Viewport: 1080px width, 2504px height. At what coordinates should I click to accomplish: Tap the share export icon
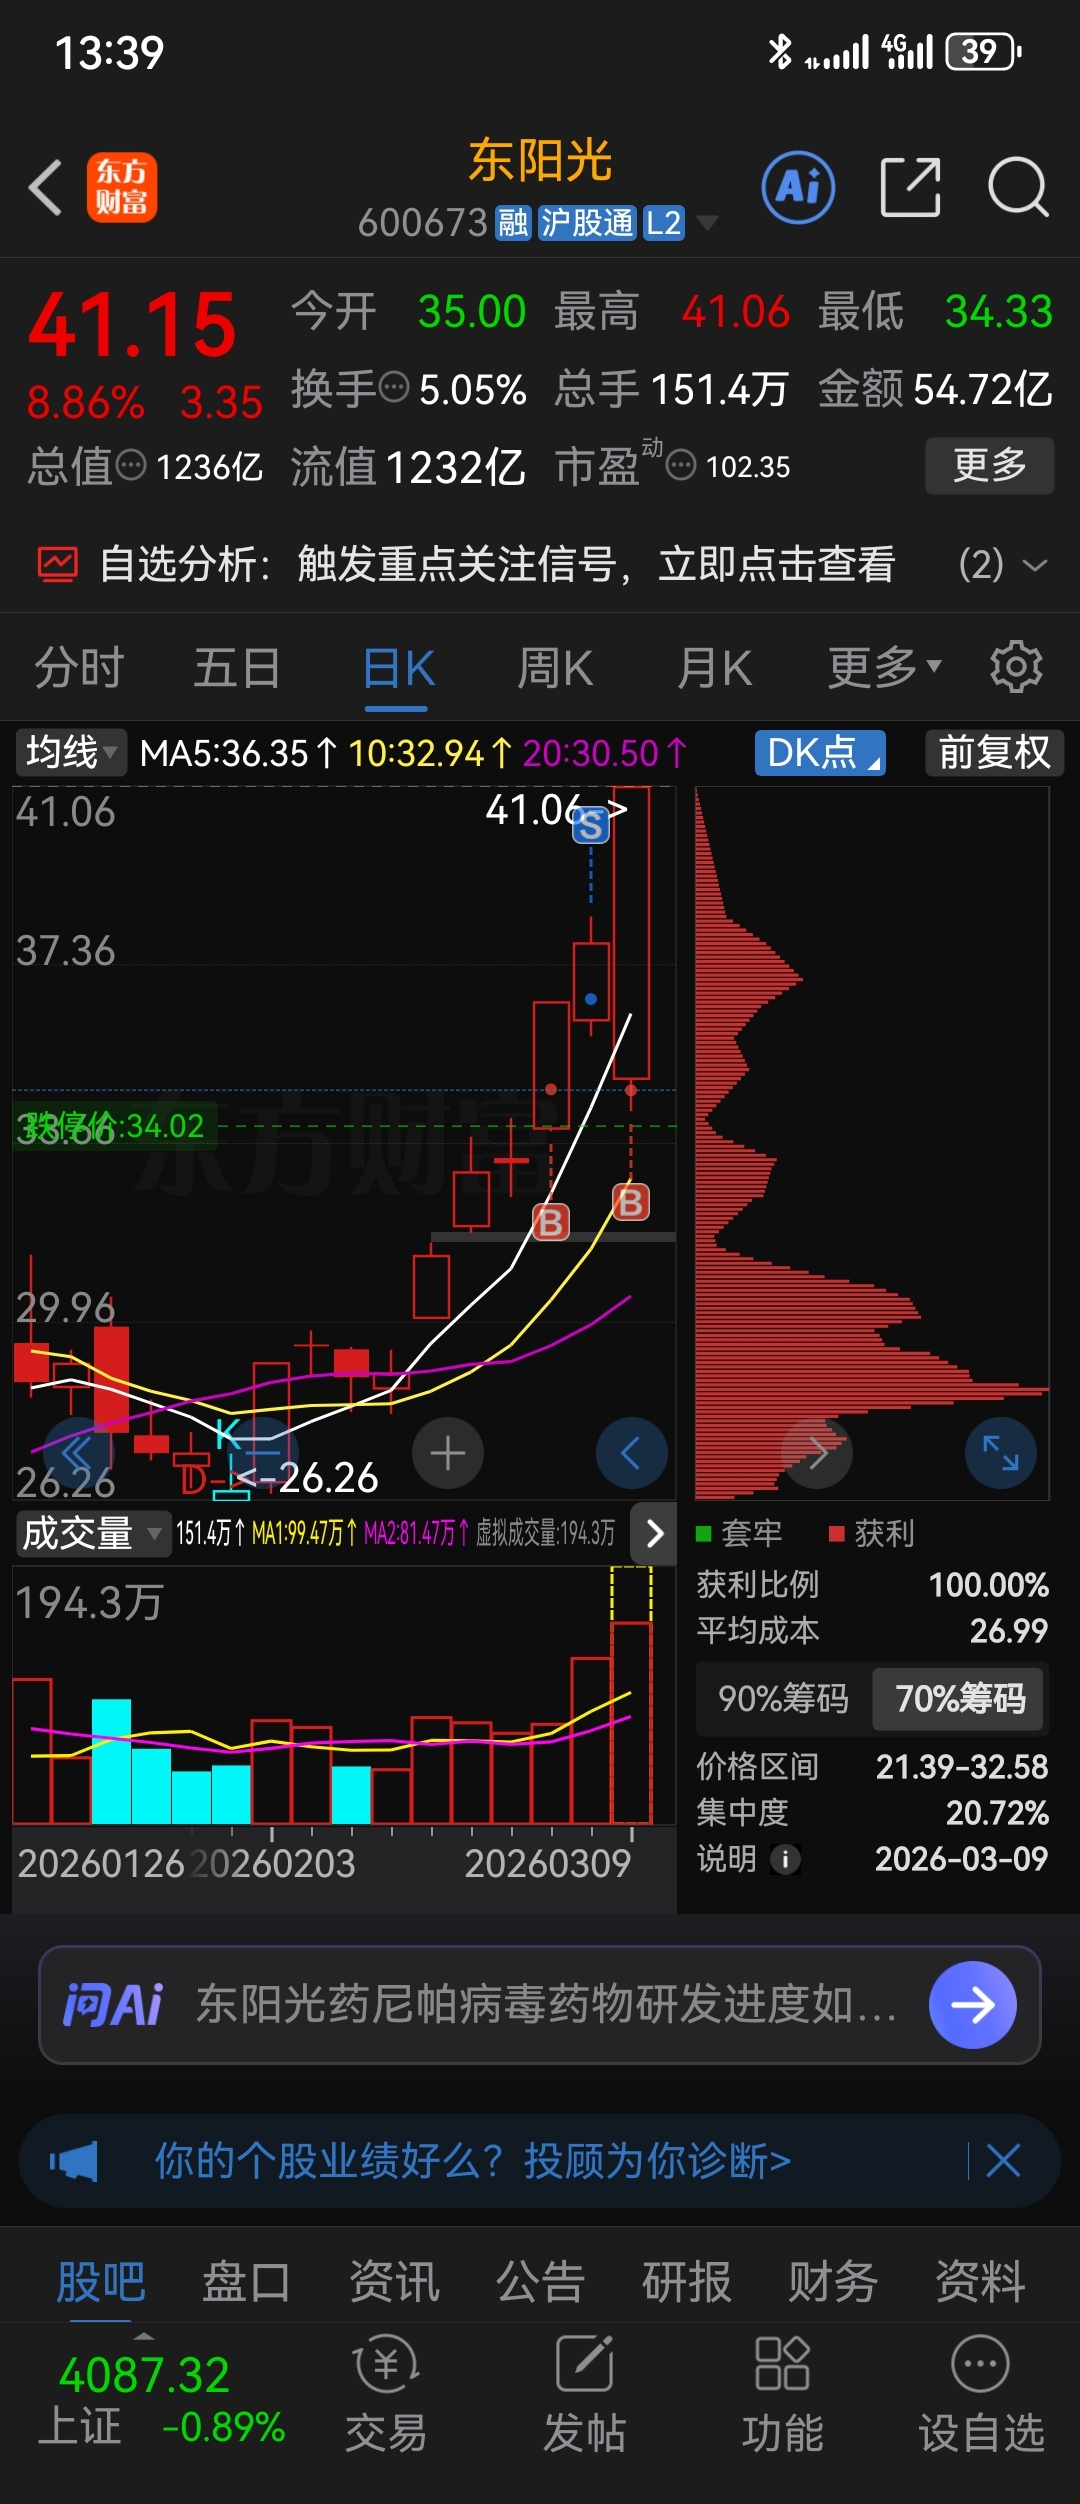910,187
